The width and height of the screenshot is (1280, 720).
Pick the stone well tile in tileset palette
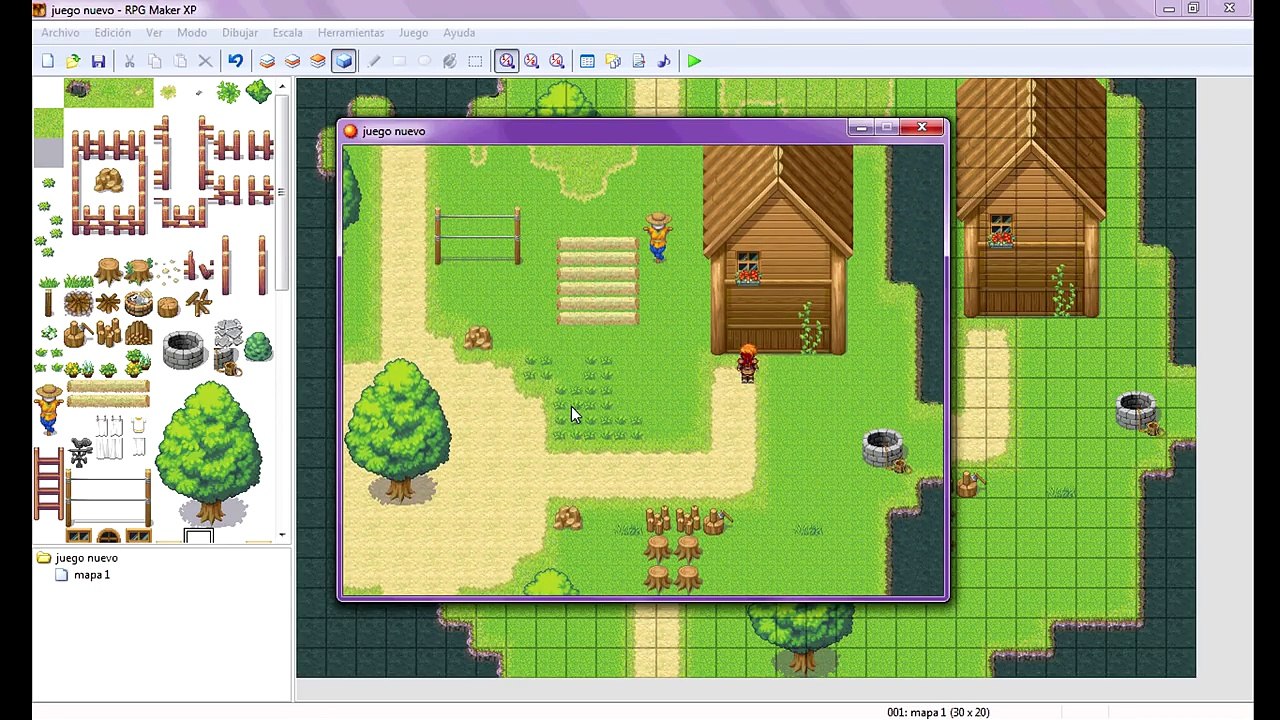pos(183,350)
